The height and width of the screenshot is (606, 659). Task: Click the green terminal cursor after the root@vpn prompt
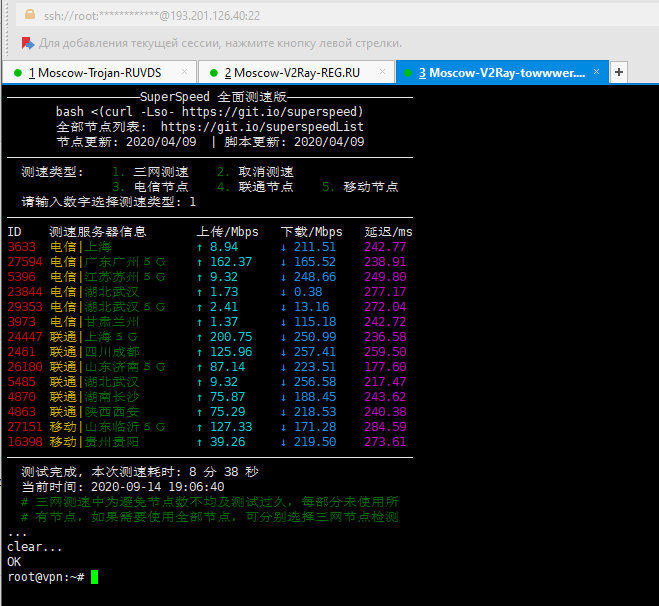[x=95, y=577]
